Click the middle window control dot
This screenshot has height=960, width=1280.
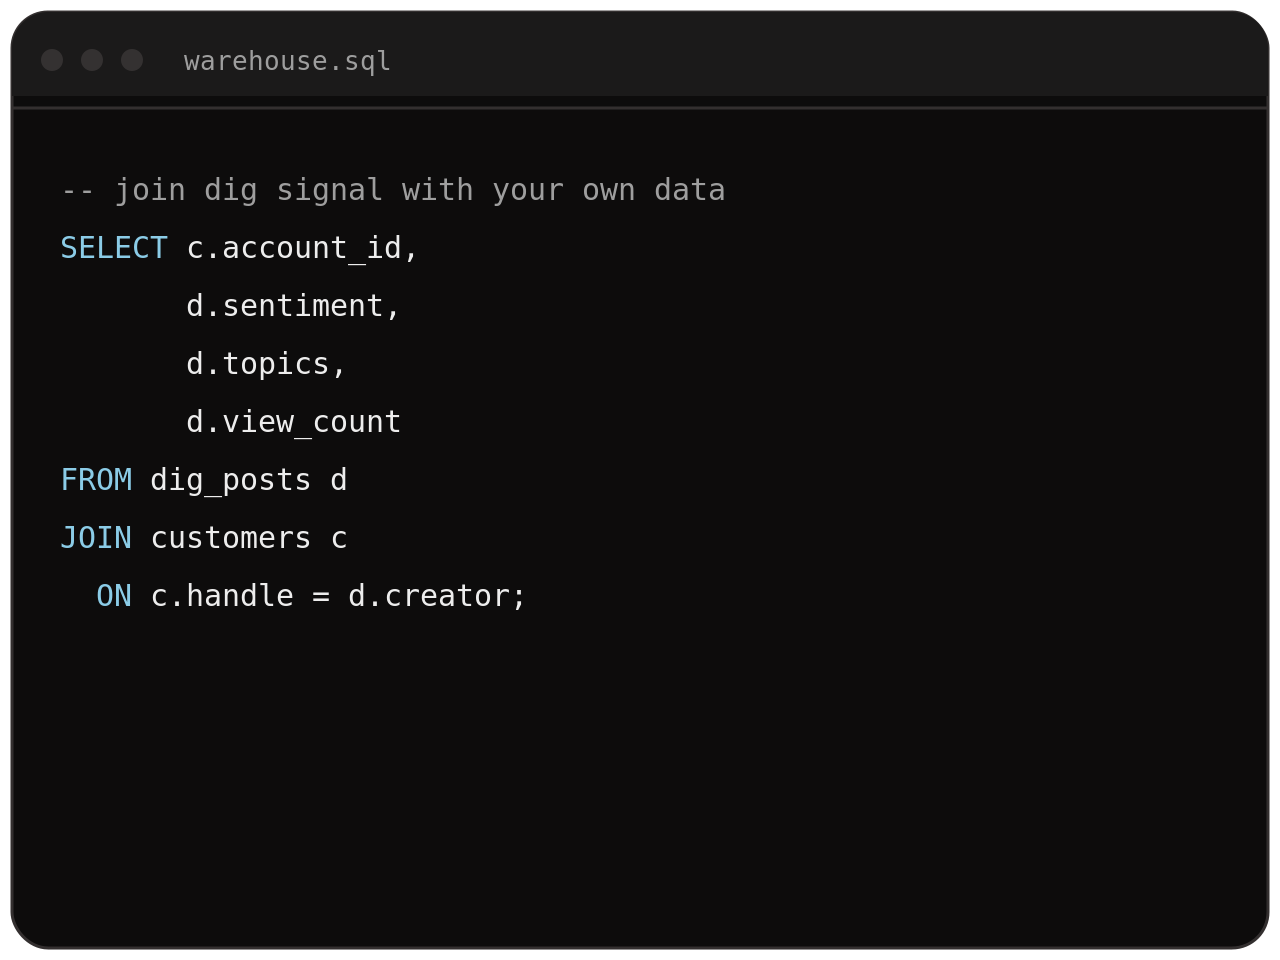pos(92,60)
